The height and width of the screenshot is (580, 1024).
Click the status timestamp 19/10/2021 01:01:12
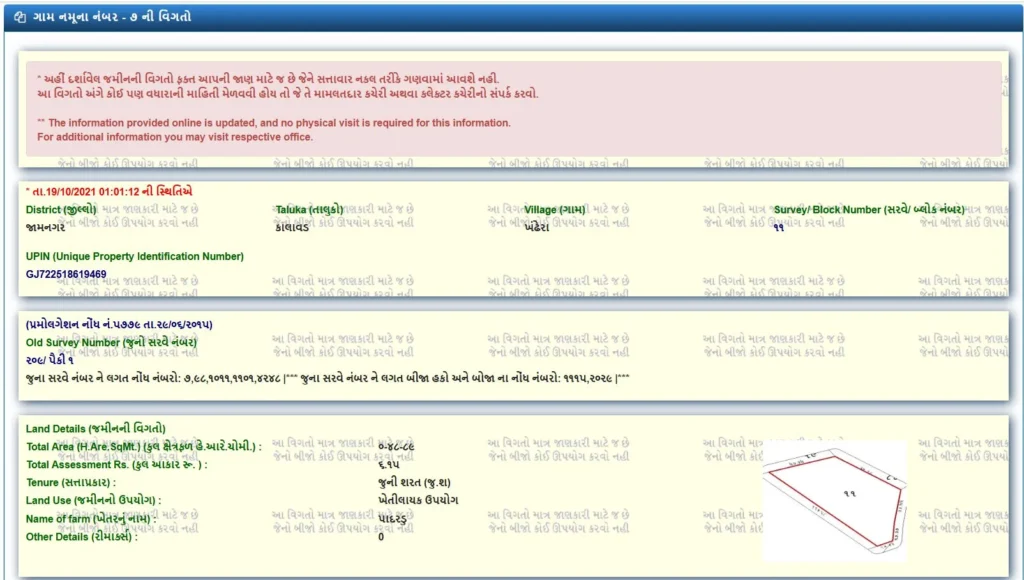(110, 191)
